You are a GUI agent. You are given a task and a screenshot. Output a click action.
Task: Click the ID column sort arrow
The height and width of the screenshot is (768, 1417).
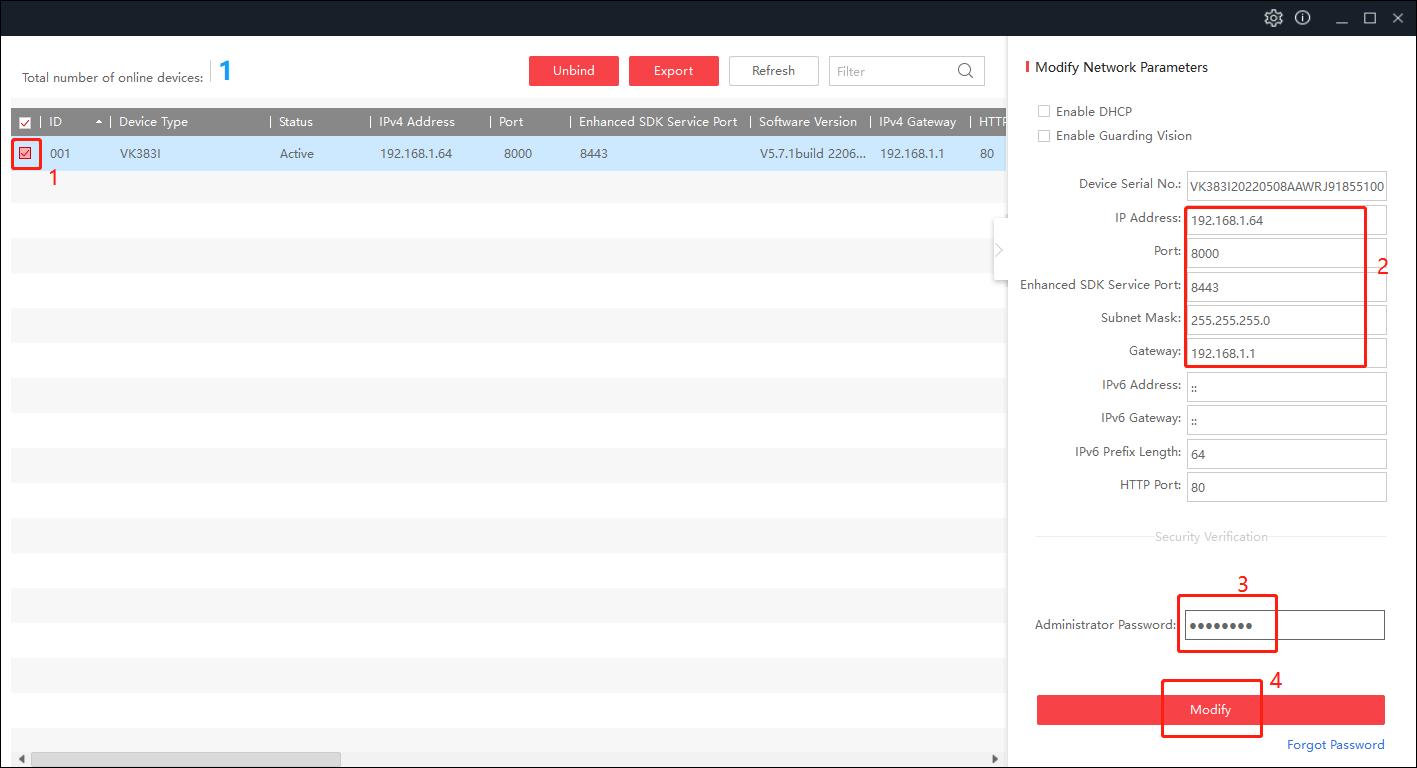[99, 122]
